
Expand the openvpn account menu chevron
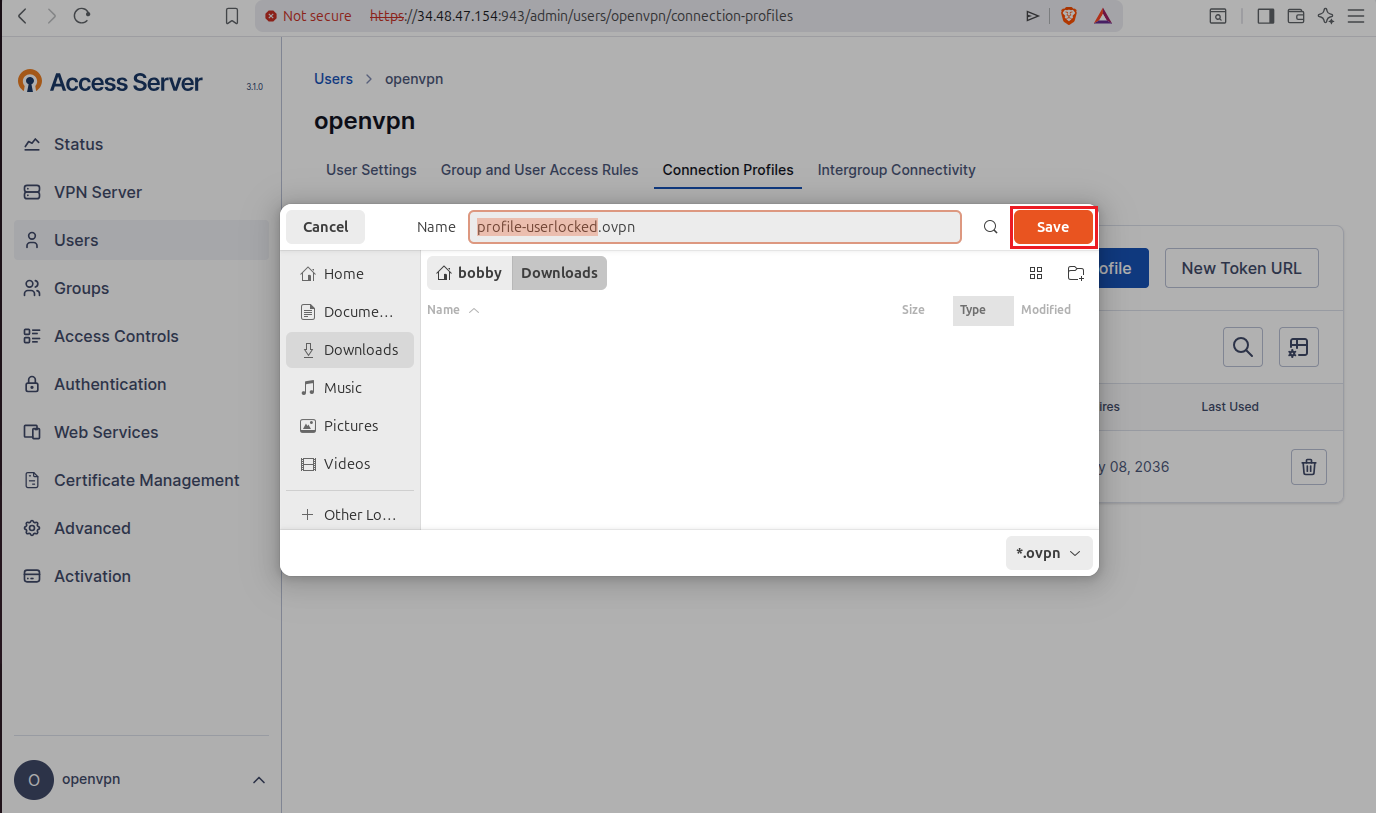point(258,780)
